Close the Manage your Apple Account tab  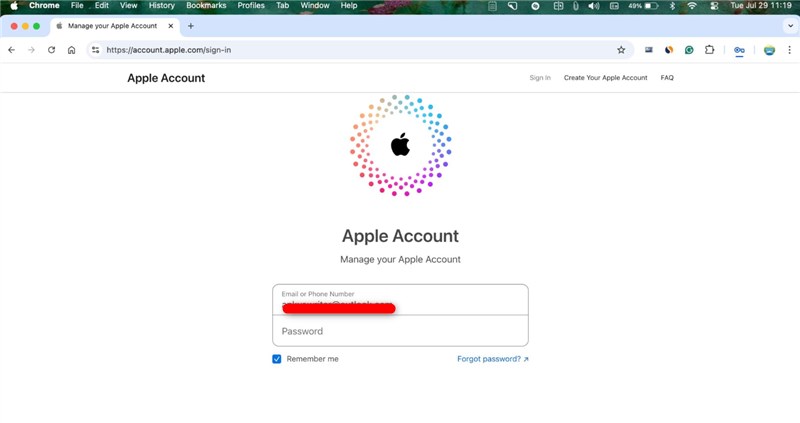click(171, 26)
